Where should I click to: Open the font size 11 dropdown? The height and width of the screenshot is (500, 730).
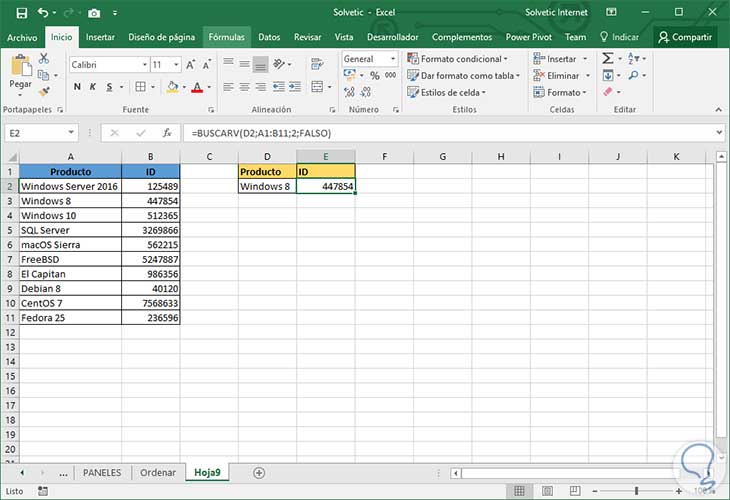[176, 65]
